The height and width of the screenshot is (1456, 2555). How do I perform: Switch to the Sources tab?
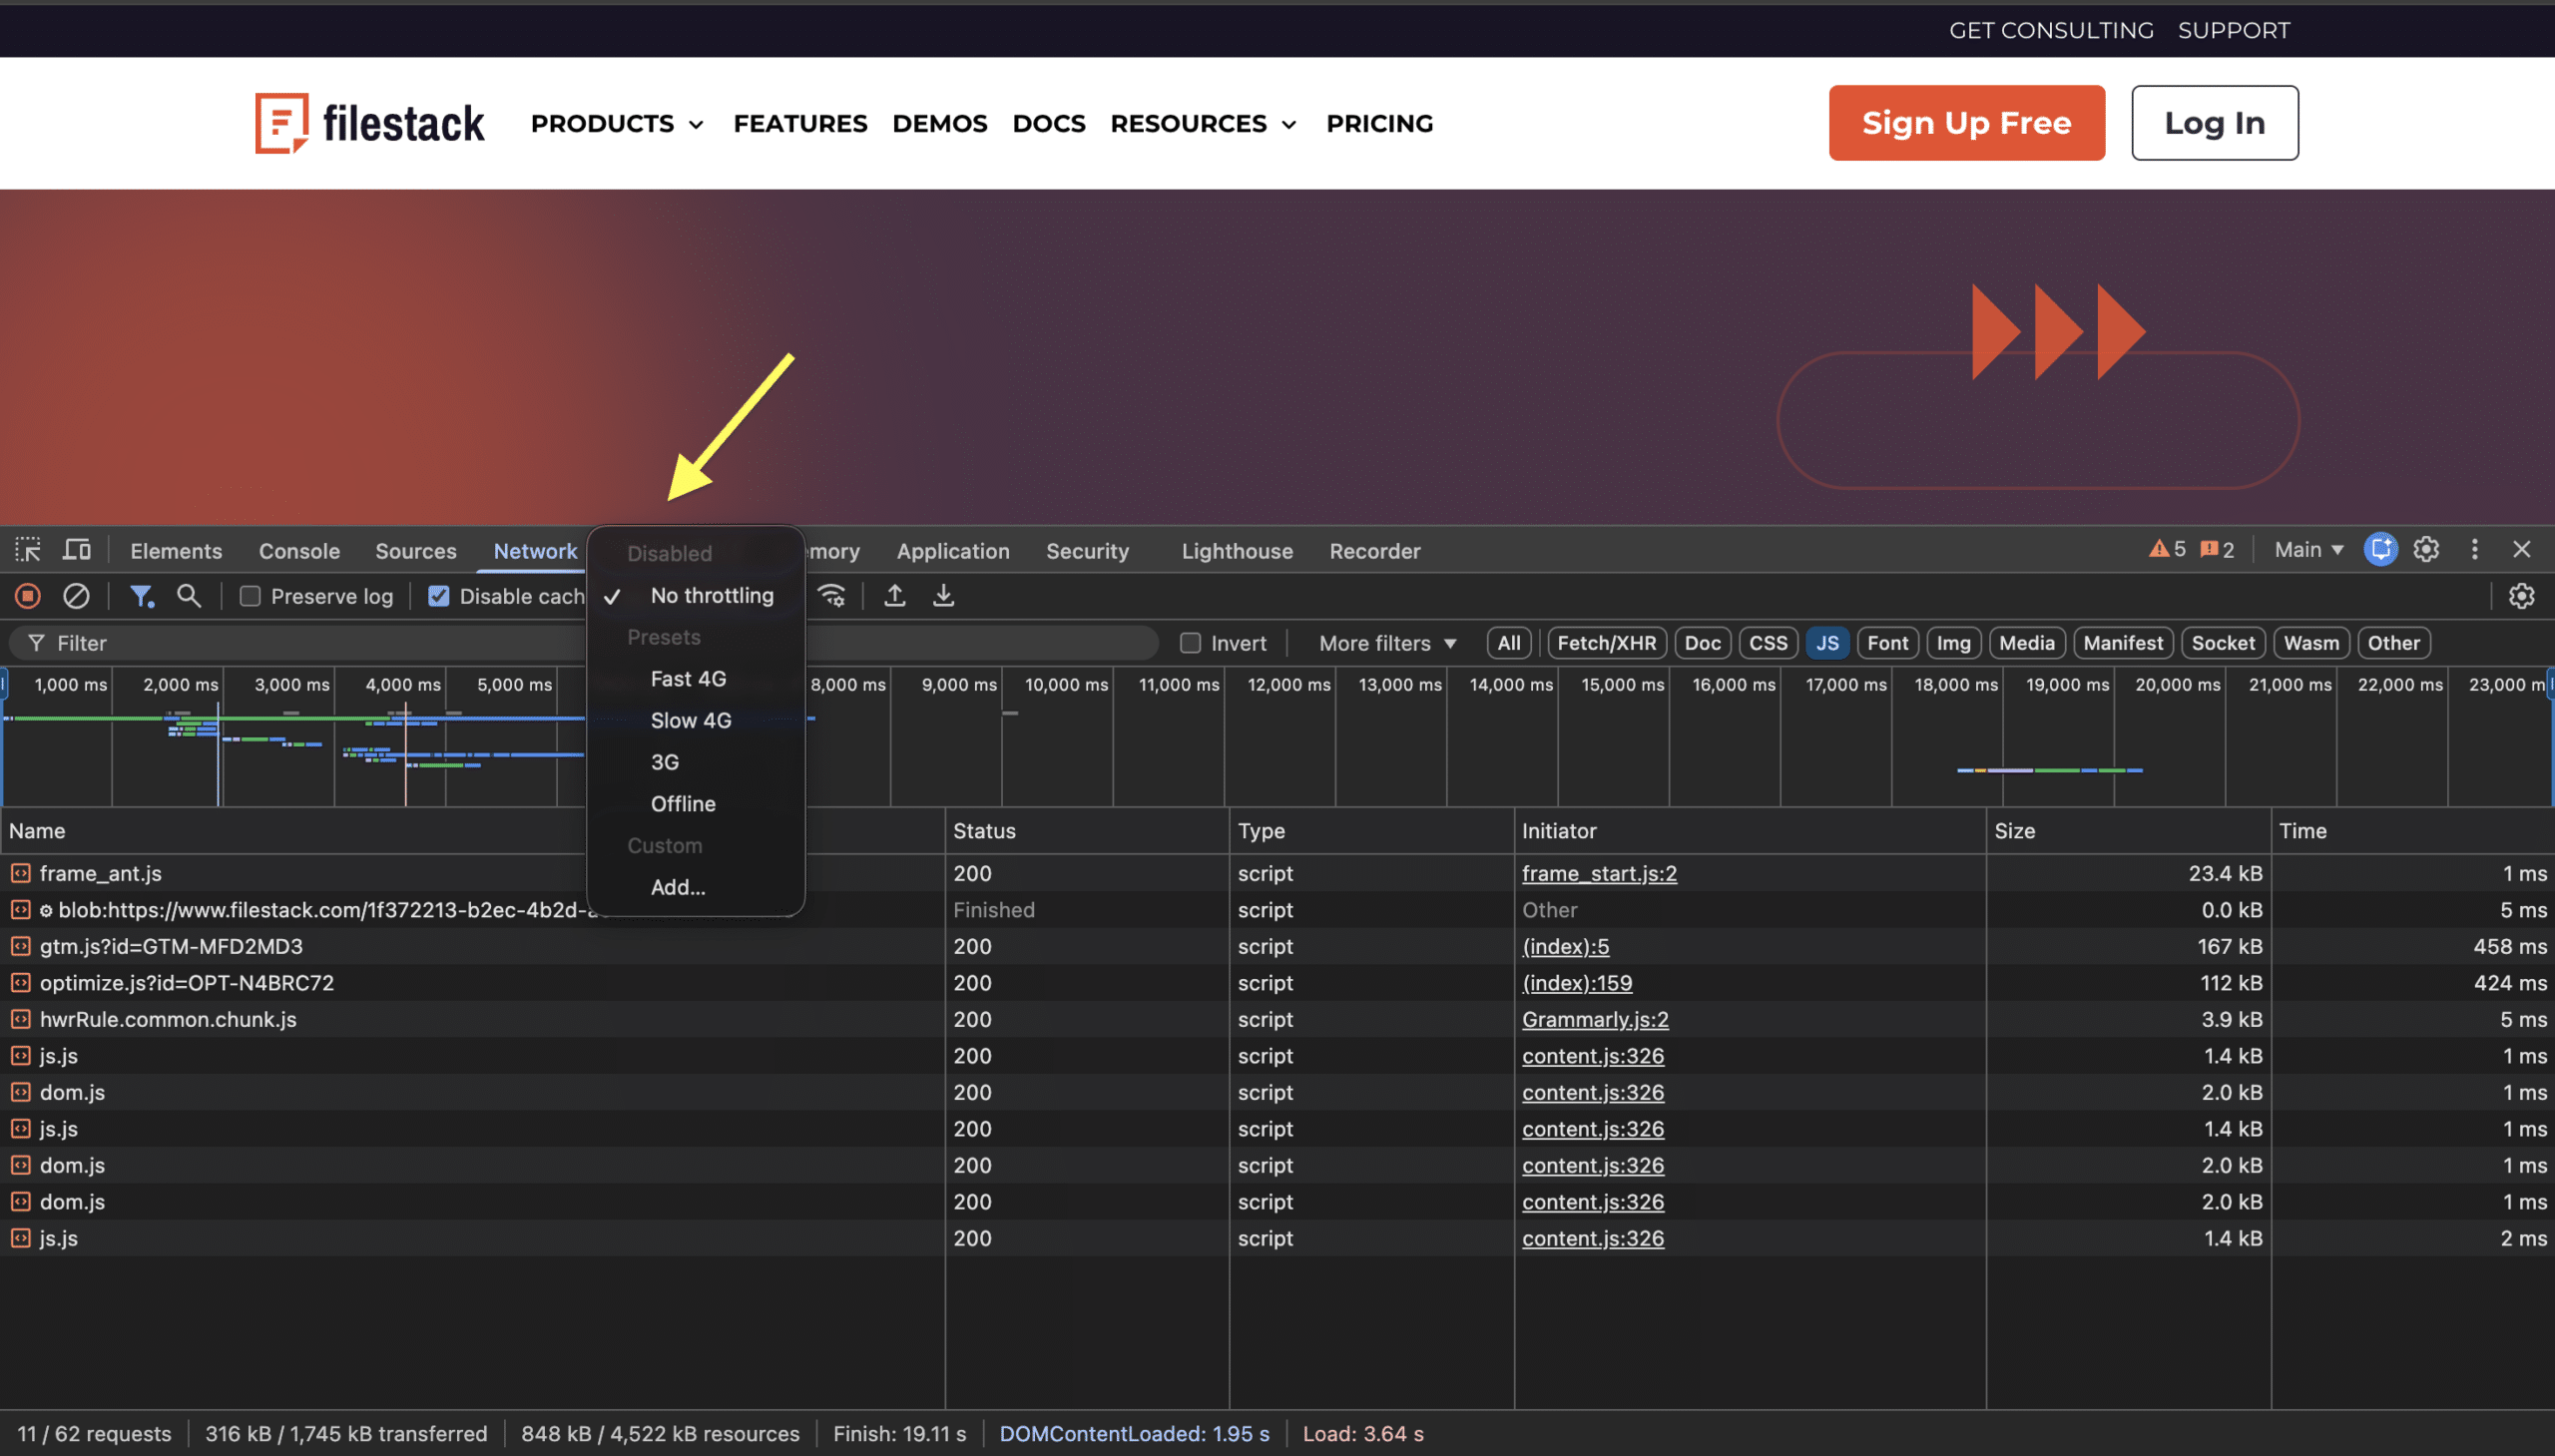(416, 551)
